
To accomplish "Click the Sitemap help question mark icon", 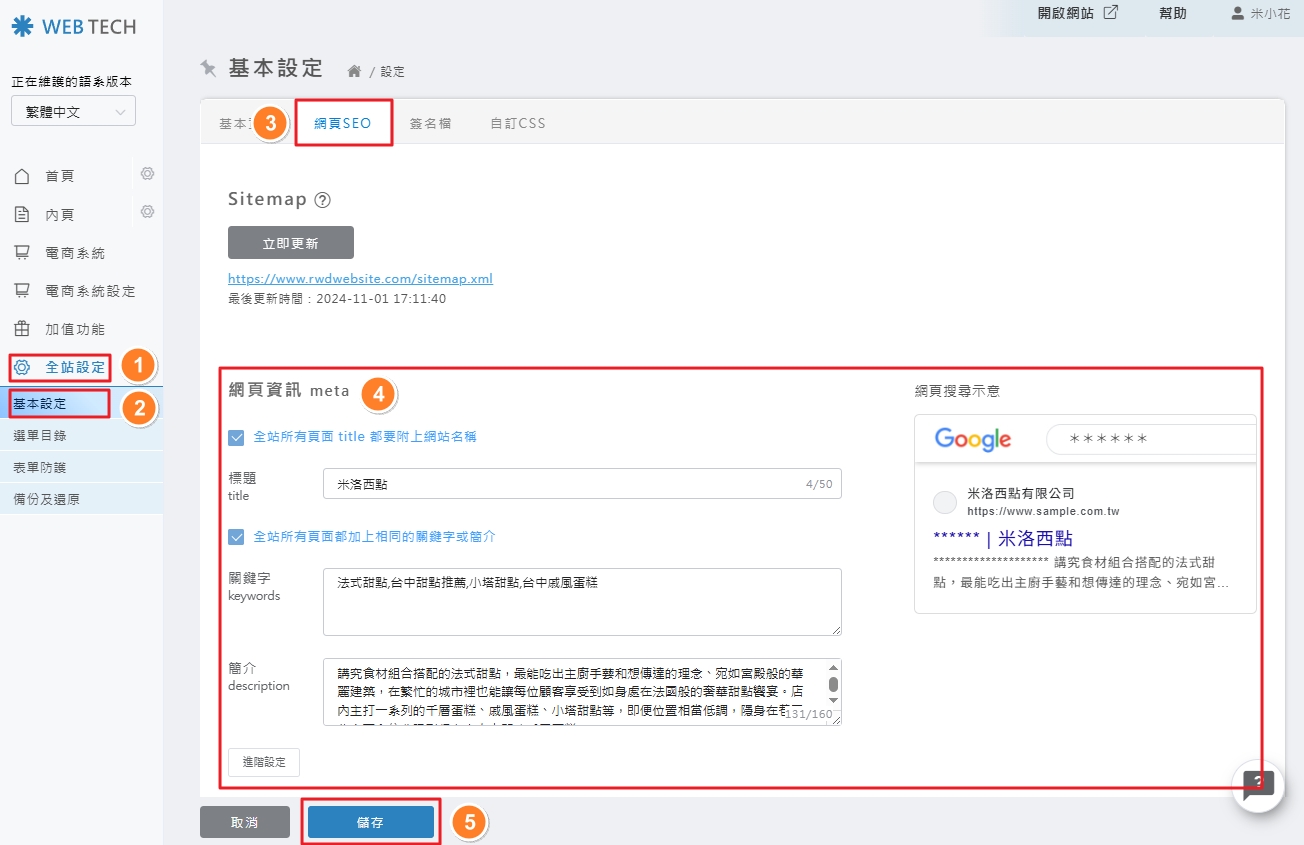I will 322,200.
